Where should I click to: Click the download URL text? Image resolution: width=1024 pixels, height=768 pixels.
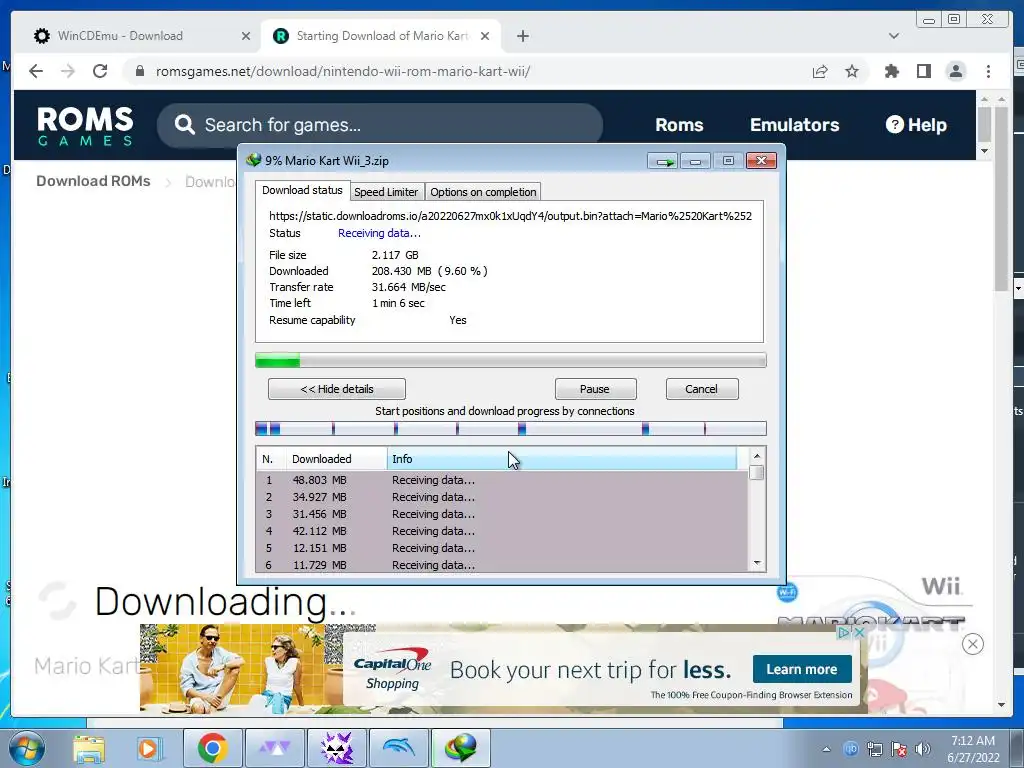510,216
